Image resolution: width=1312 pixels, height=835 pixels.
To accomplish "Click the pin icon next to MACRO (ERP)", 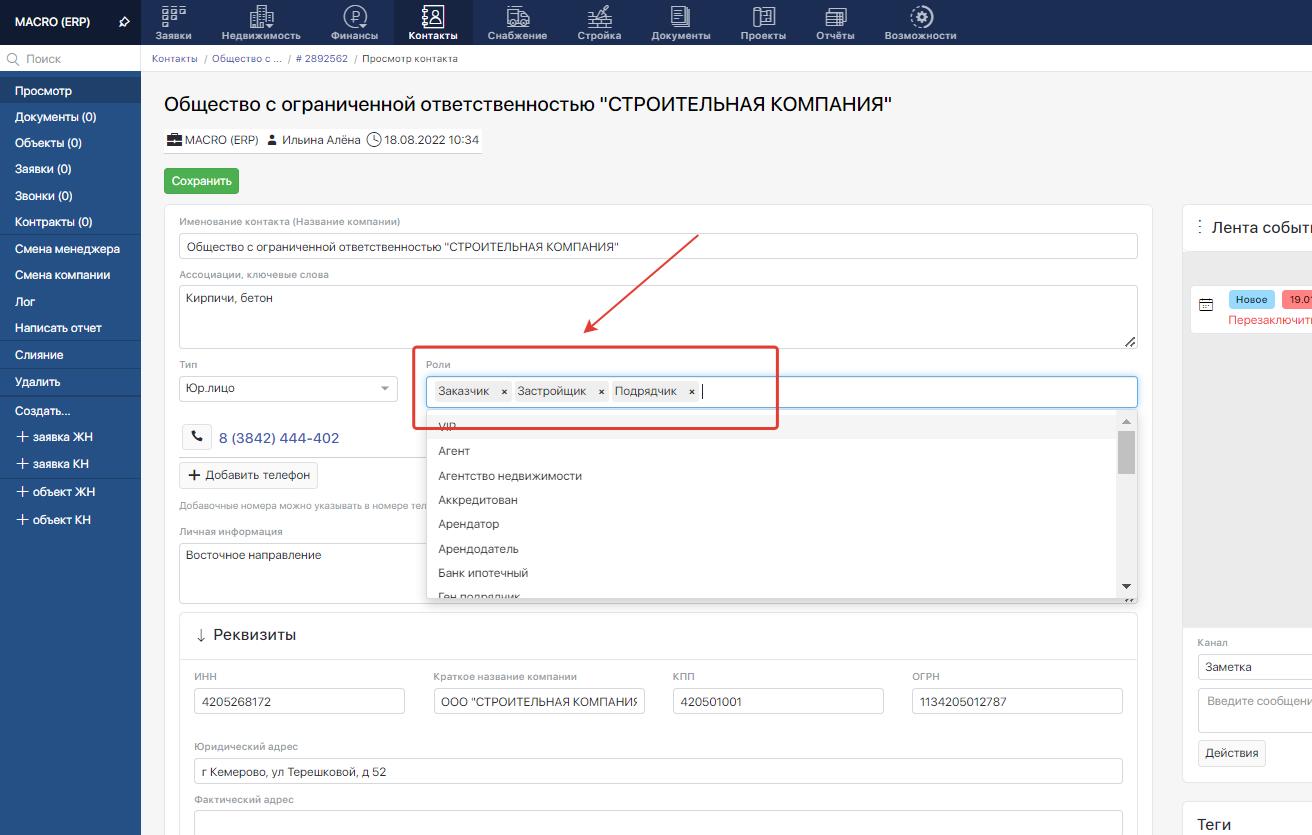I will point(124,21).
